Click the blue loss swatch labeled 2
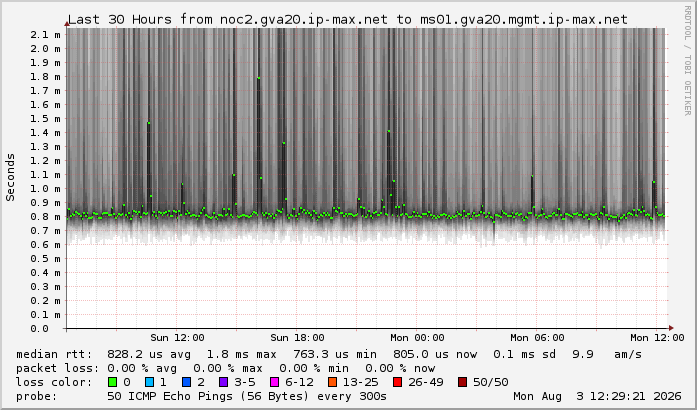 [187, 382]
